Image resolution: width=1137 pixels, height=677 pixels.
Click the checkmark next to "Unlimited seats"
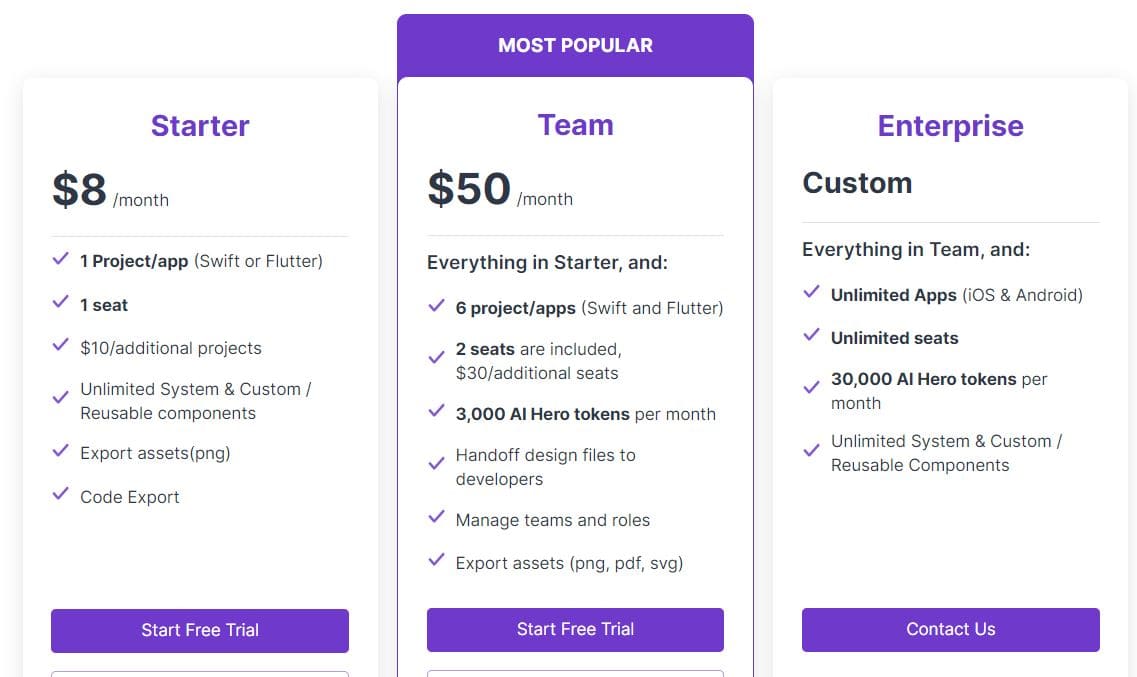tap(810, 337)
